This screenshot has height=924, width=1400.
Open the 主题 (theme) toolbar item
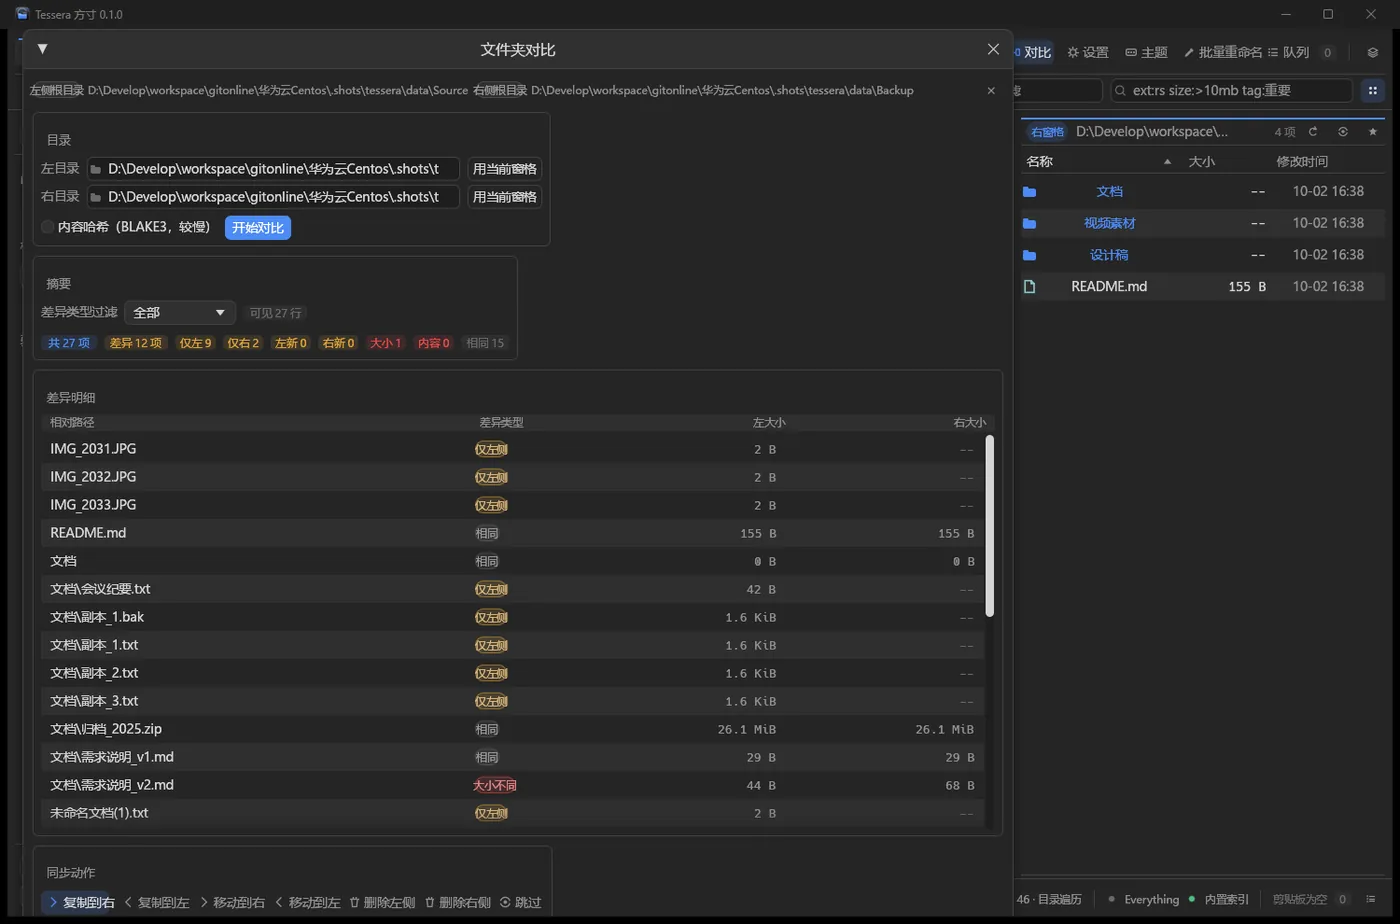(x=1146, y=52)
